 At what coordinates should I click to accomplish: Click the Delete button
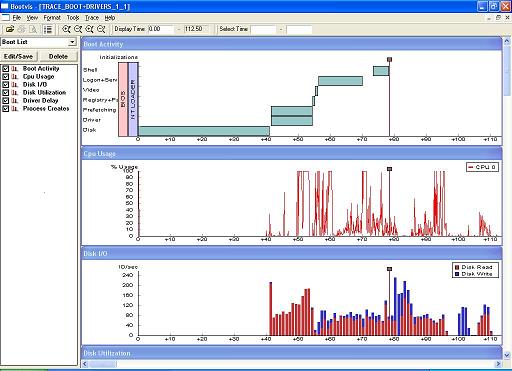tap(58, 56)
